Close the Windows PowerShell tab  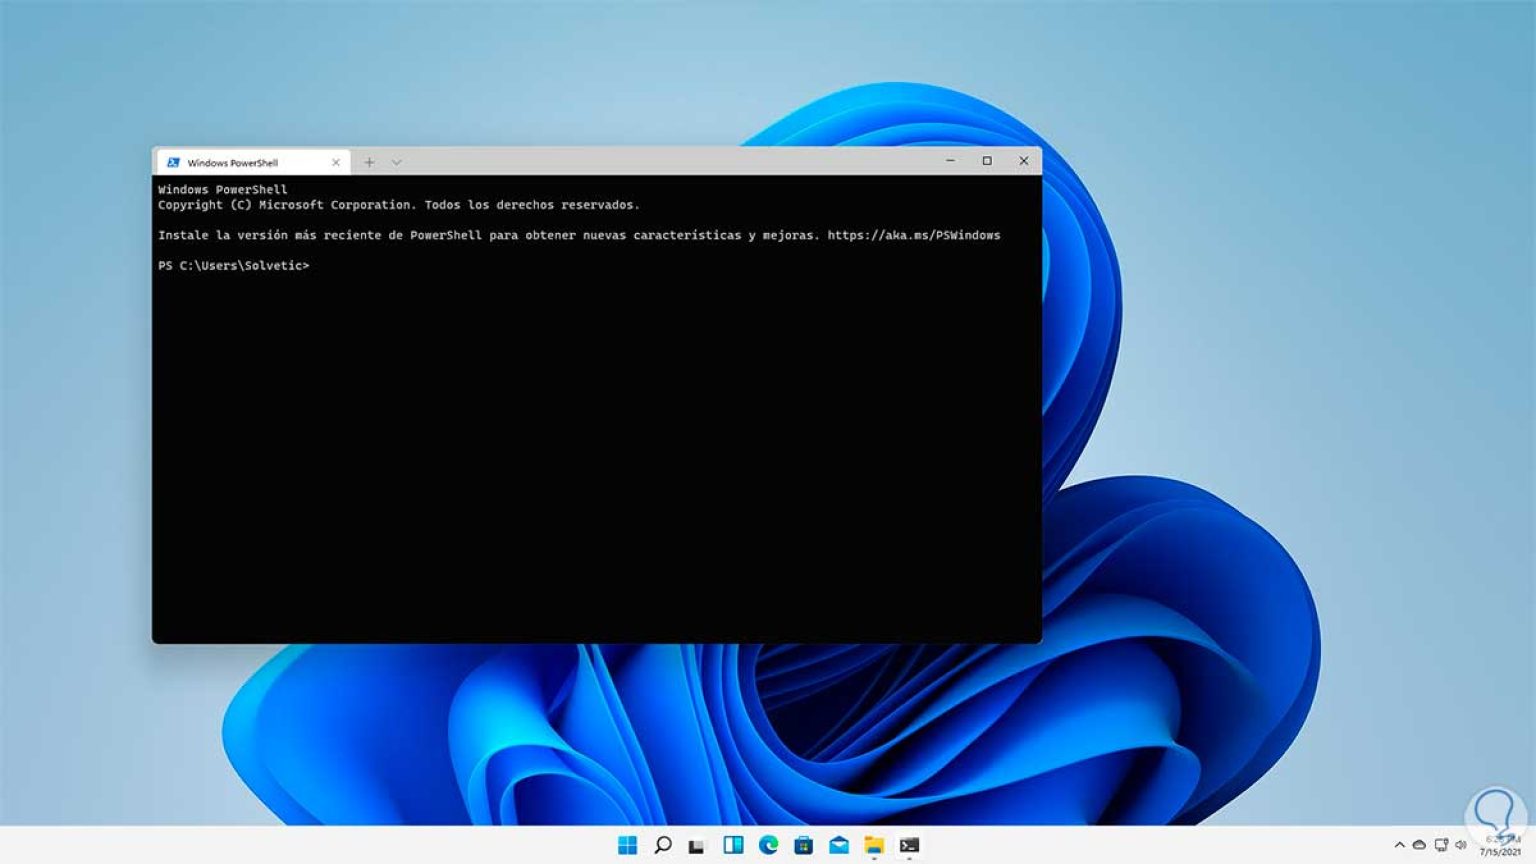(336, 161)
